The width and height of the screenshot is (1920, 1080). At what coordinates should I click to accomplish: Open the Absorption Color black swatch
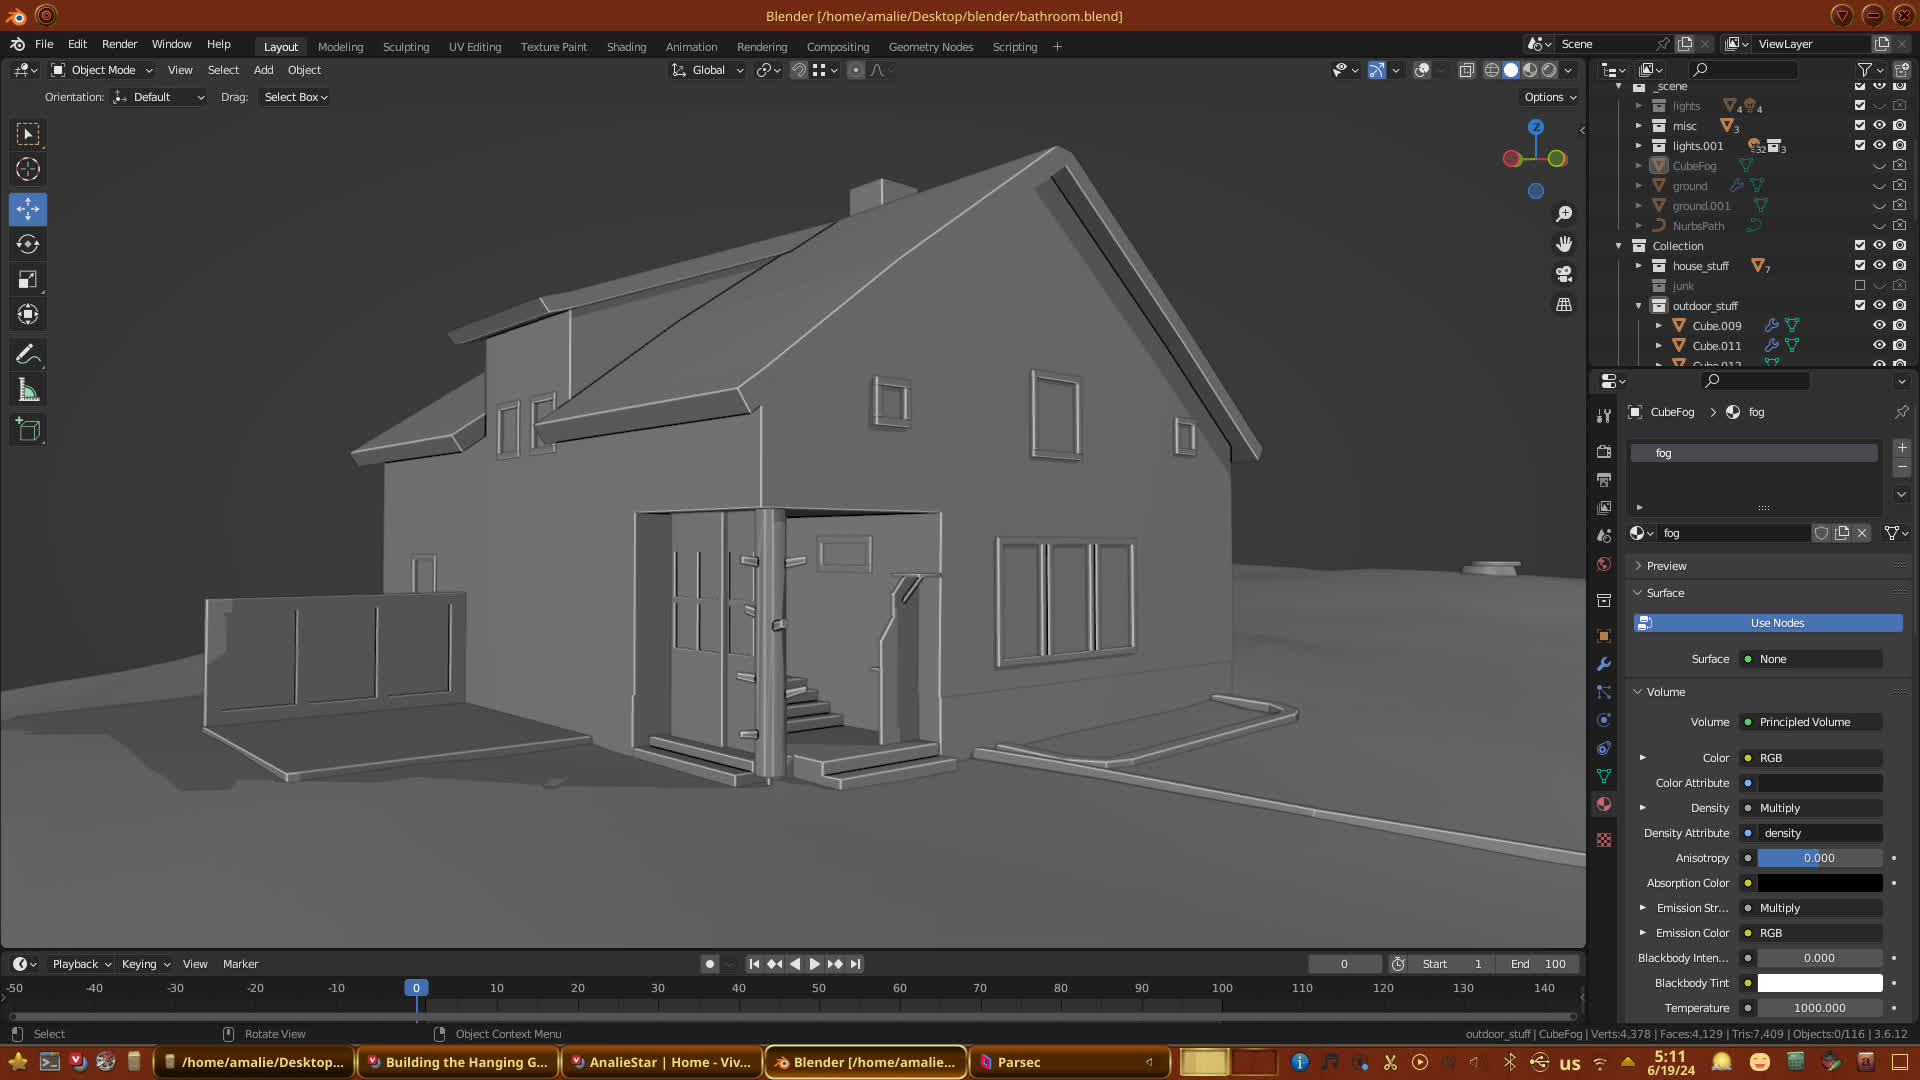pyautogui.click(x=1819, y=883)
